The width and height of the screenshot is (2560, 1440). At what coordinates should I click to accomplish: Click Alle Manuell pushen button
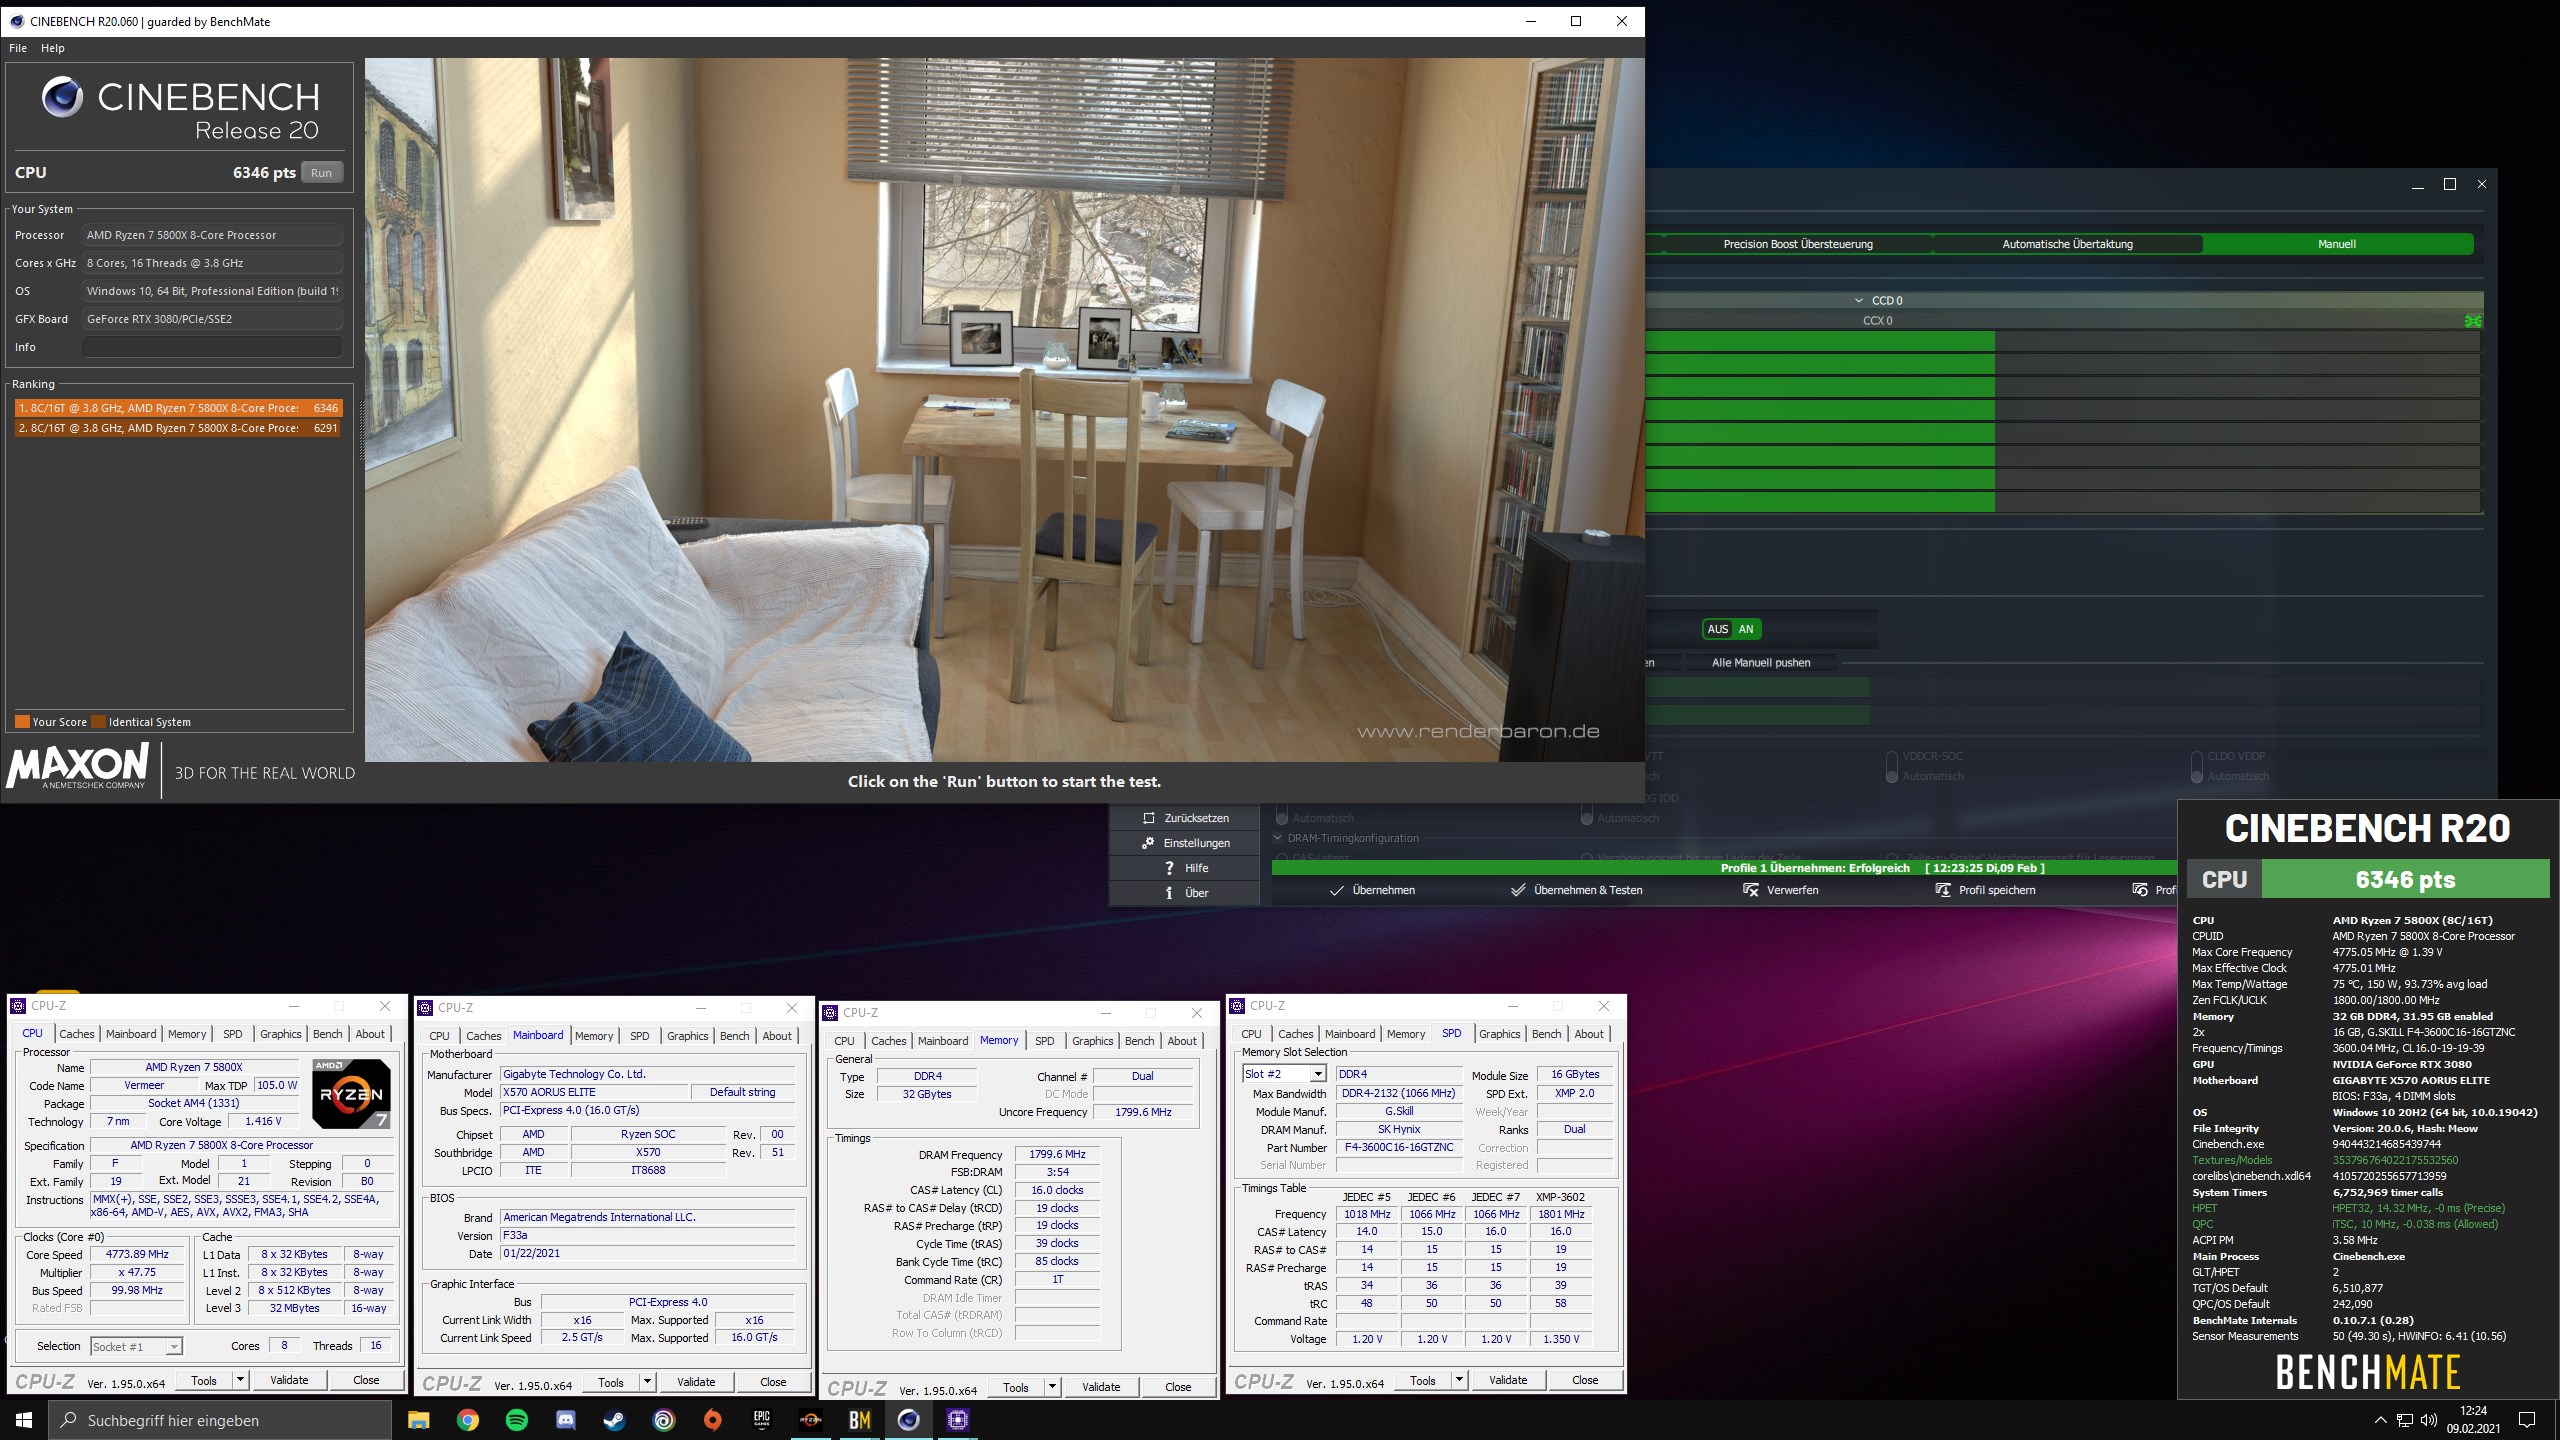point(1761,663)
